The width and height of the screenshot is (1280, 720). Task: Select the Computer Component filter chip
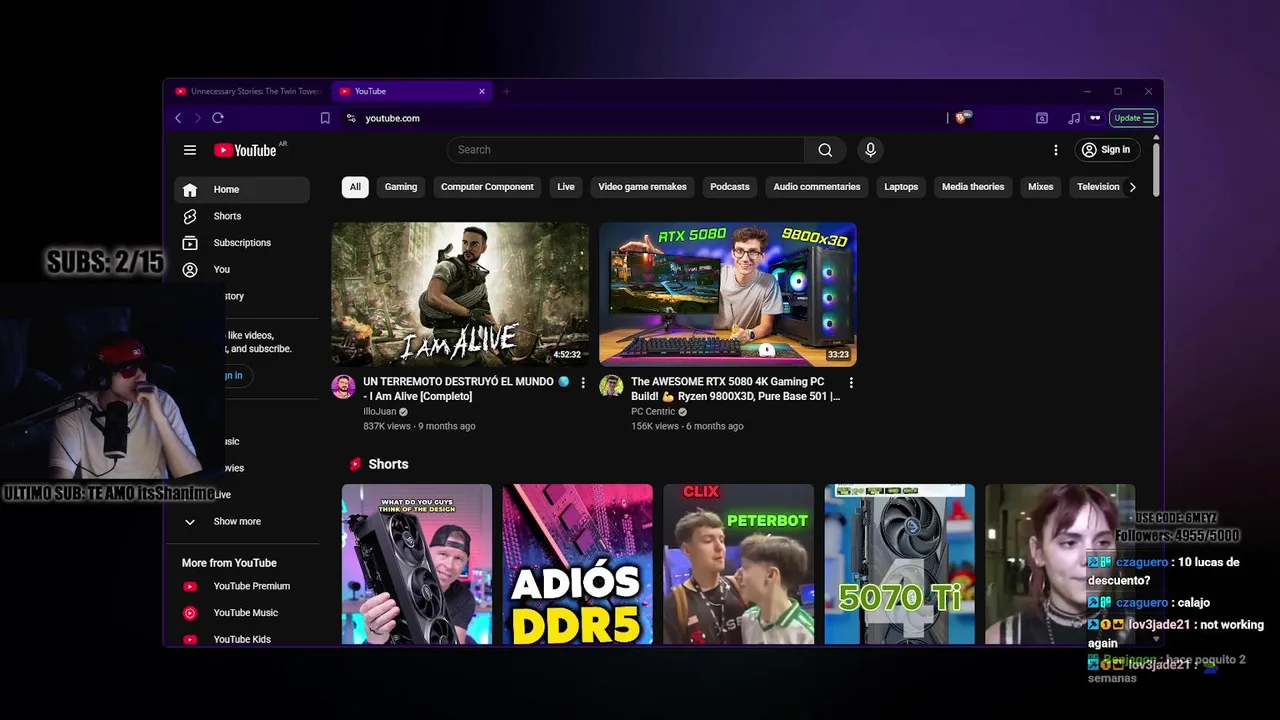(x=487, y=187)
